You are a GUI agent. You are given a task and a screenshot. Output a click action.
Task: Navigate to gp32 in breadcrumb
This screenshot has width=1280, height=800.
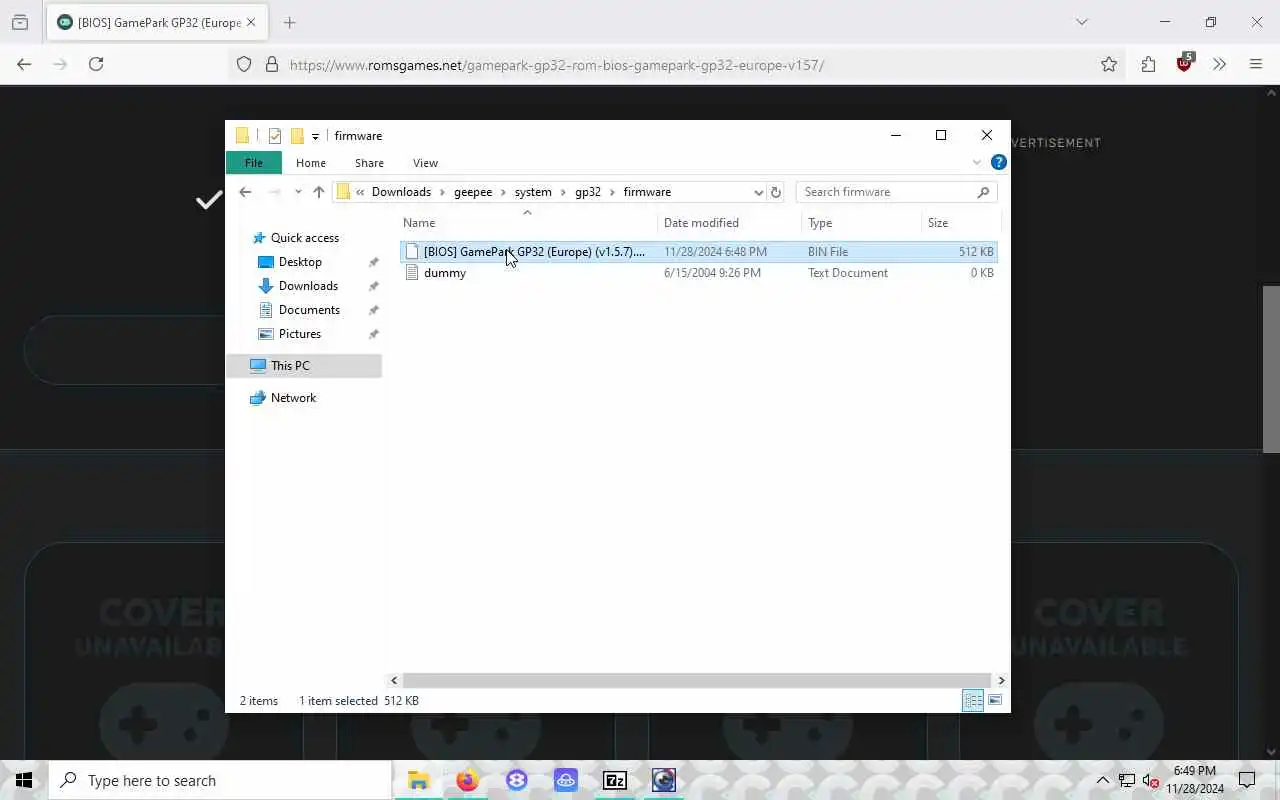(x=588, y=192)
